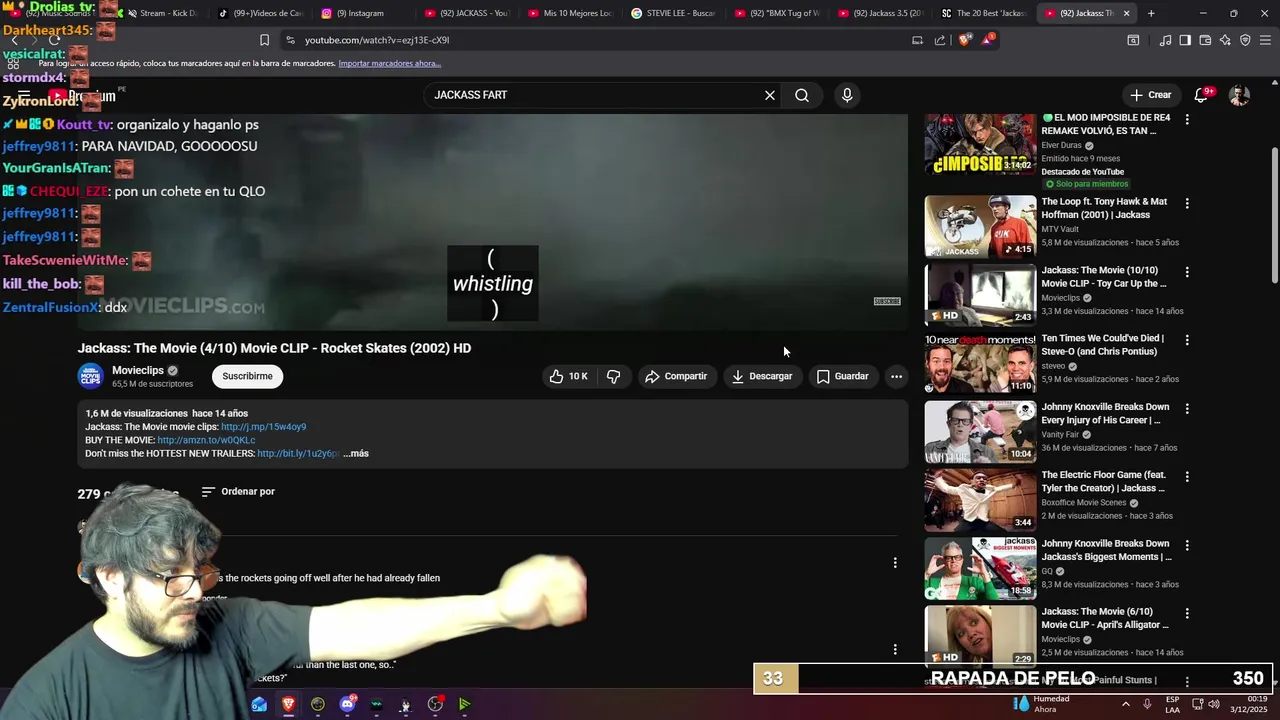Open Brave Shields lion icon

click(964, 40)
